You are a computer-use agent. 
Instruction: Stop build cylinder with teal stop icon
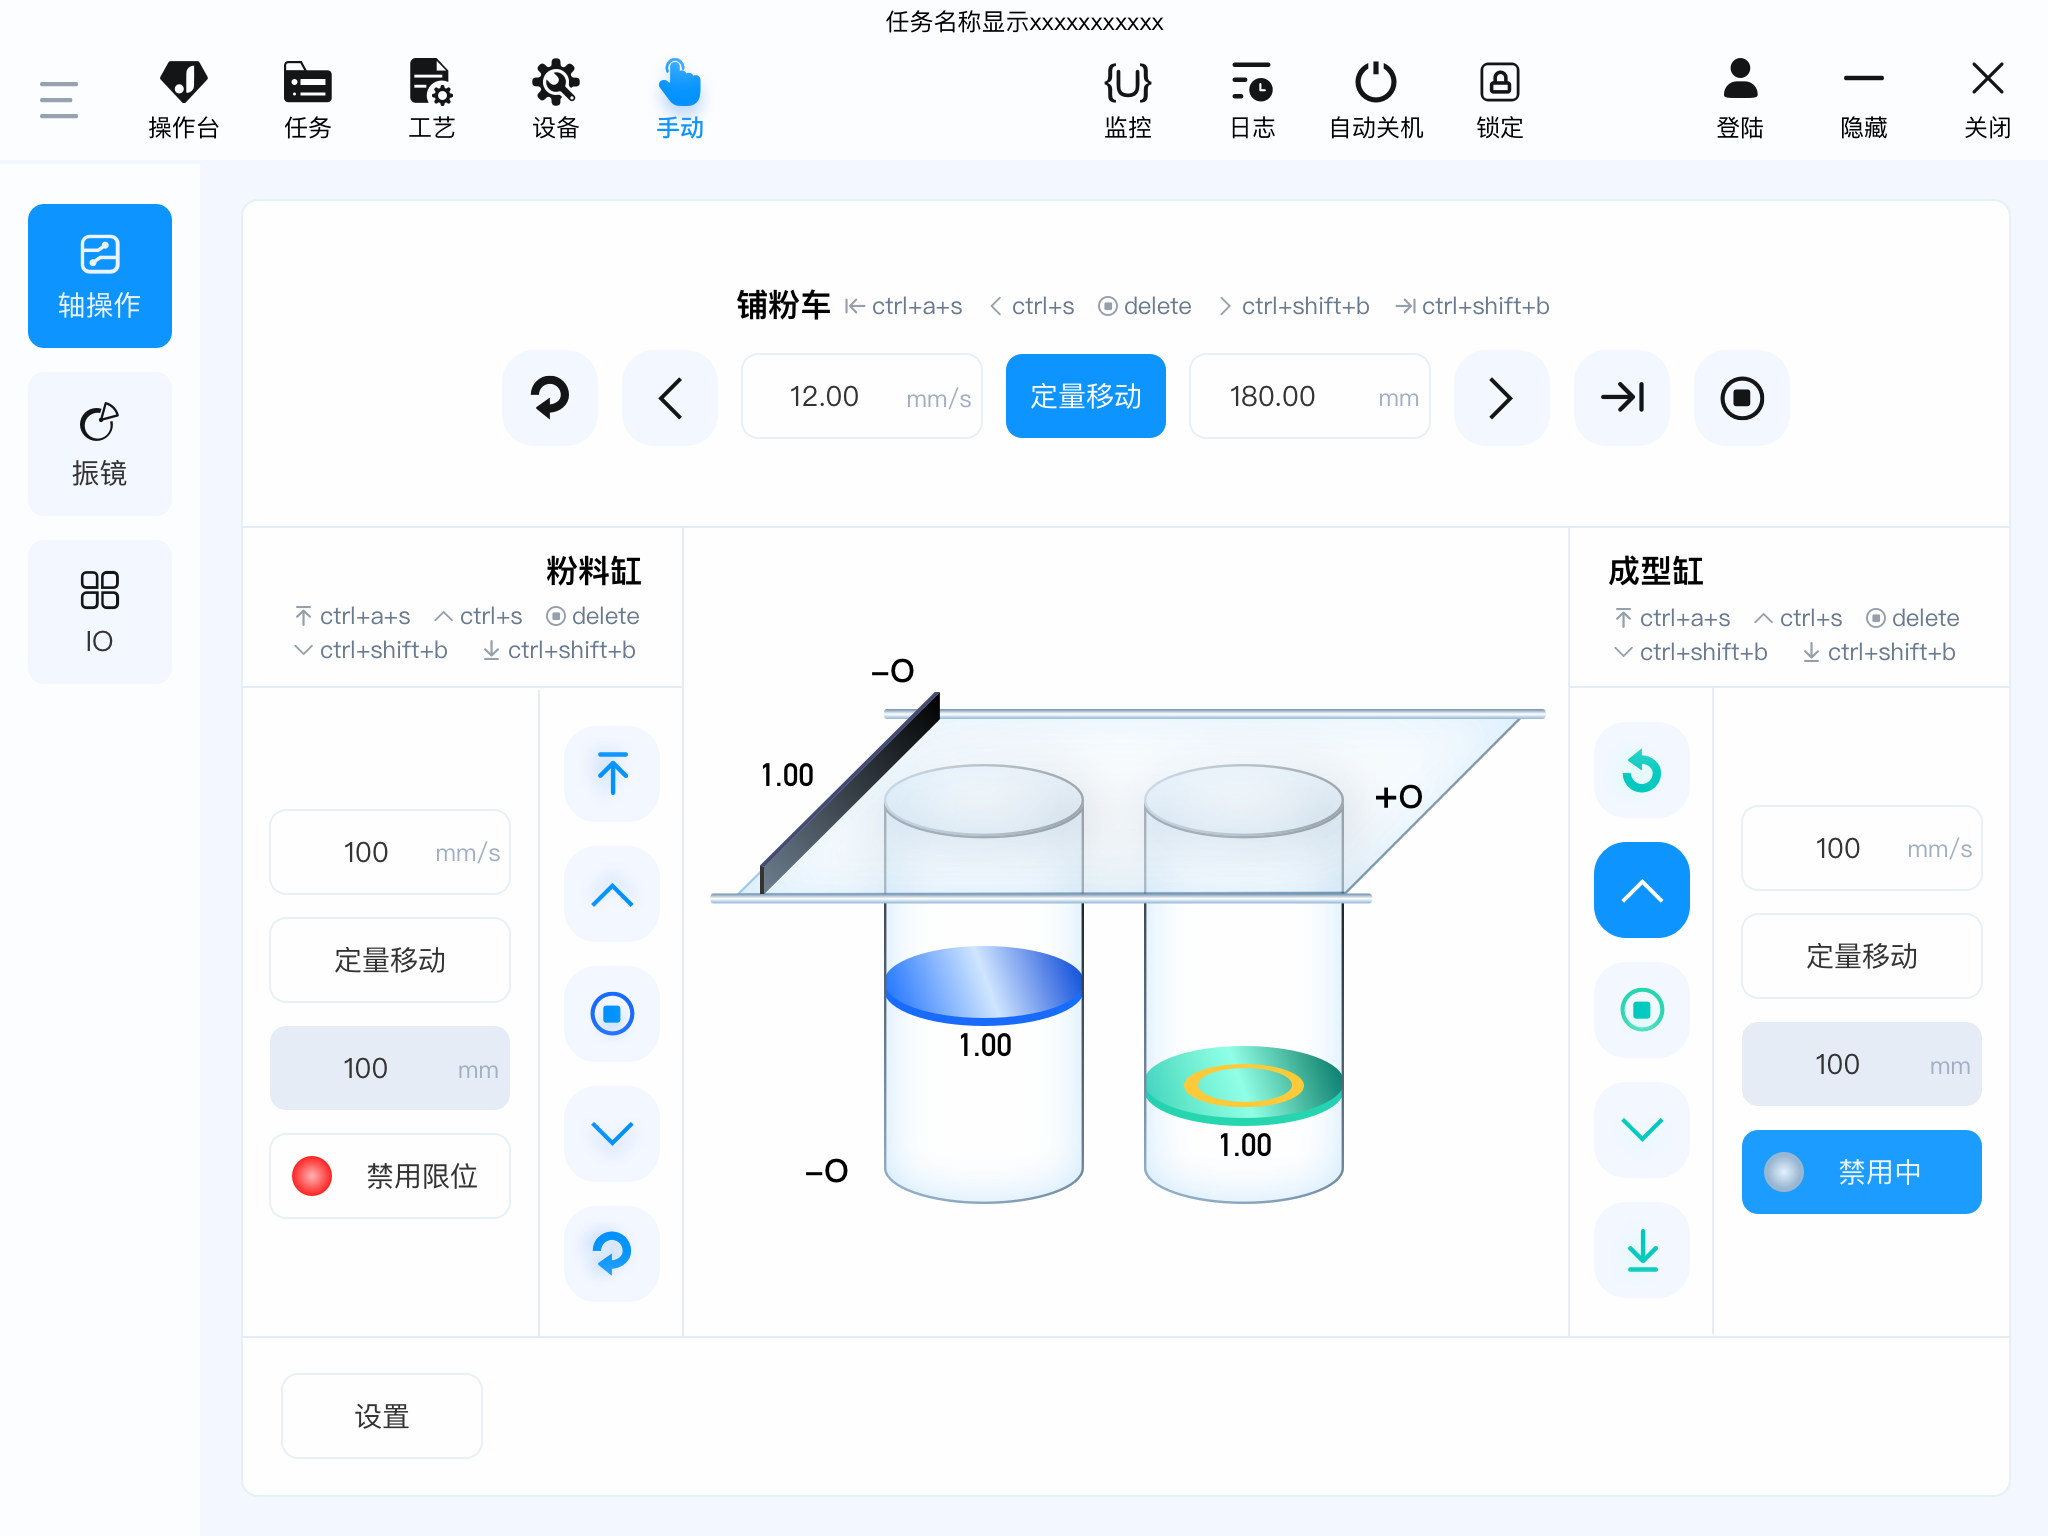pos(1642,1010)
